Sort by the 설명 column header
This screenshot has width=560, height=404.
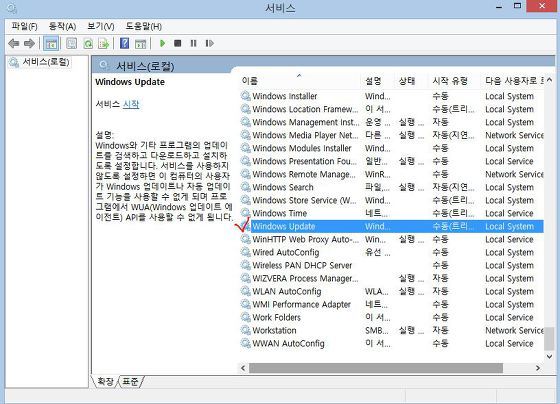pos(378,81)
